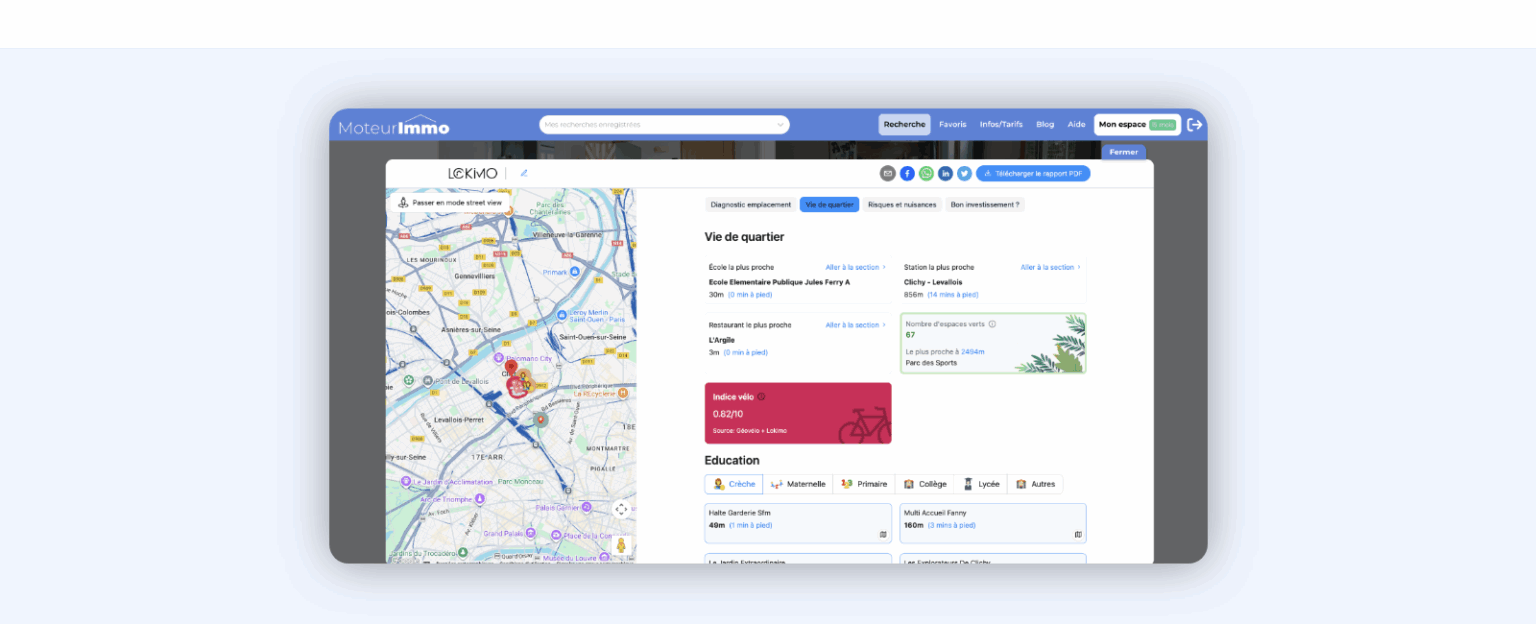Show Halte Garderie Sfm on map

(x=882, y=534)
